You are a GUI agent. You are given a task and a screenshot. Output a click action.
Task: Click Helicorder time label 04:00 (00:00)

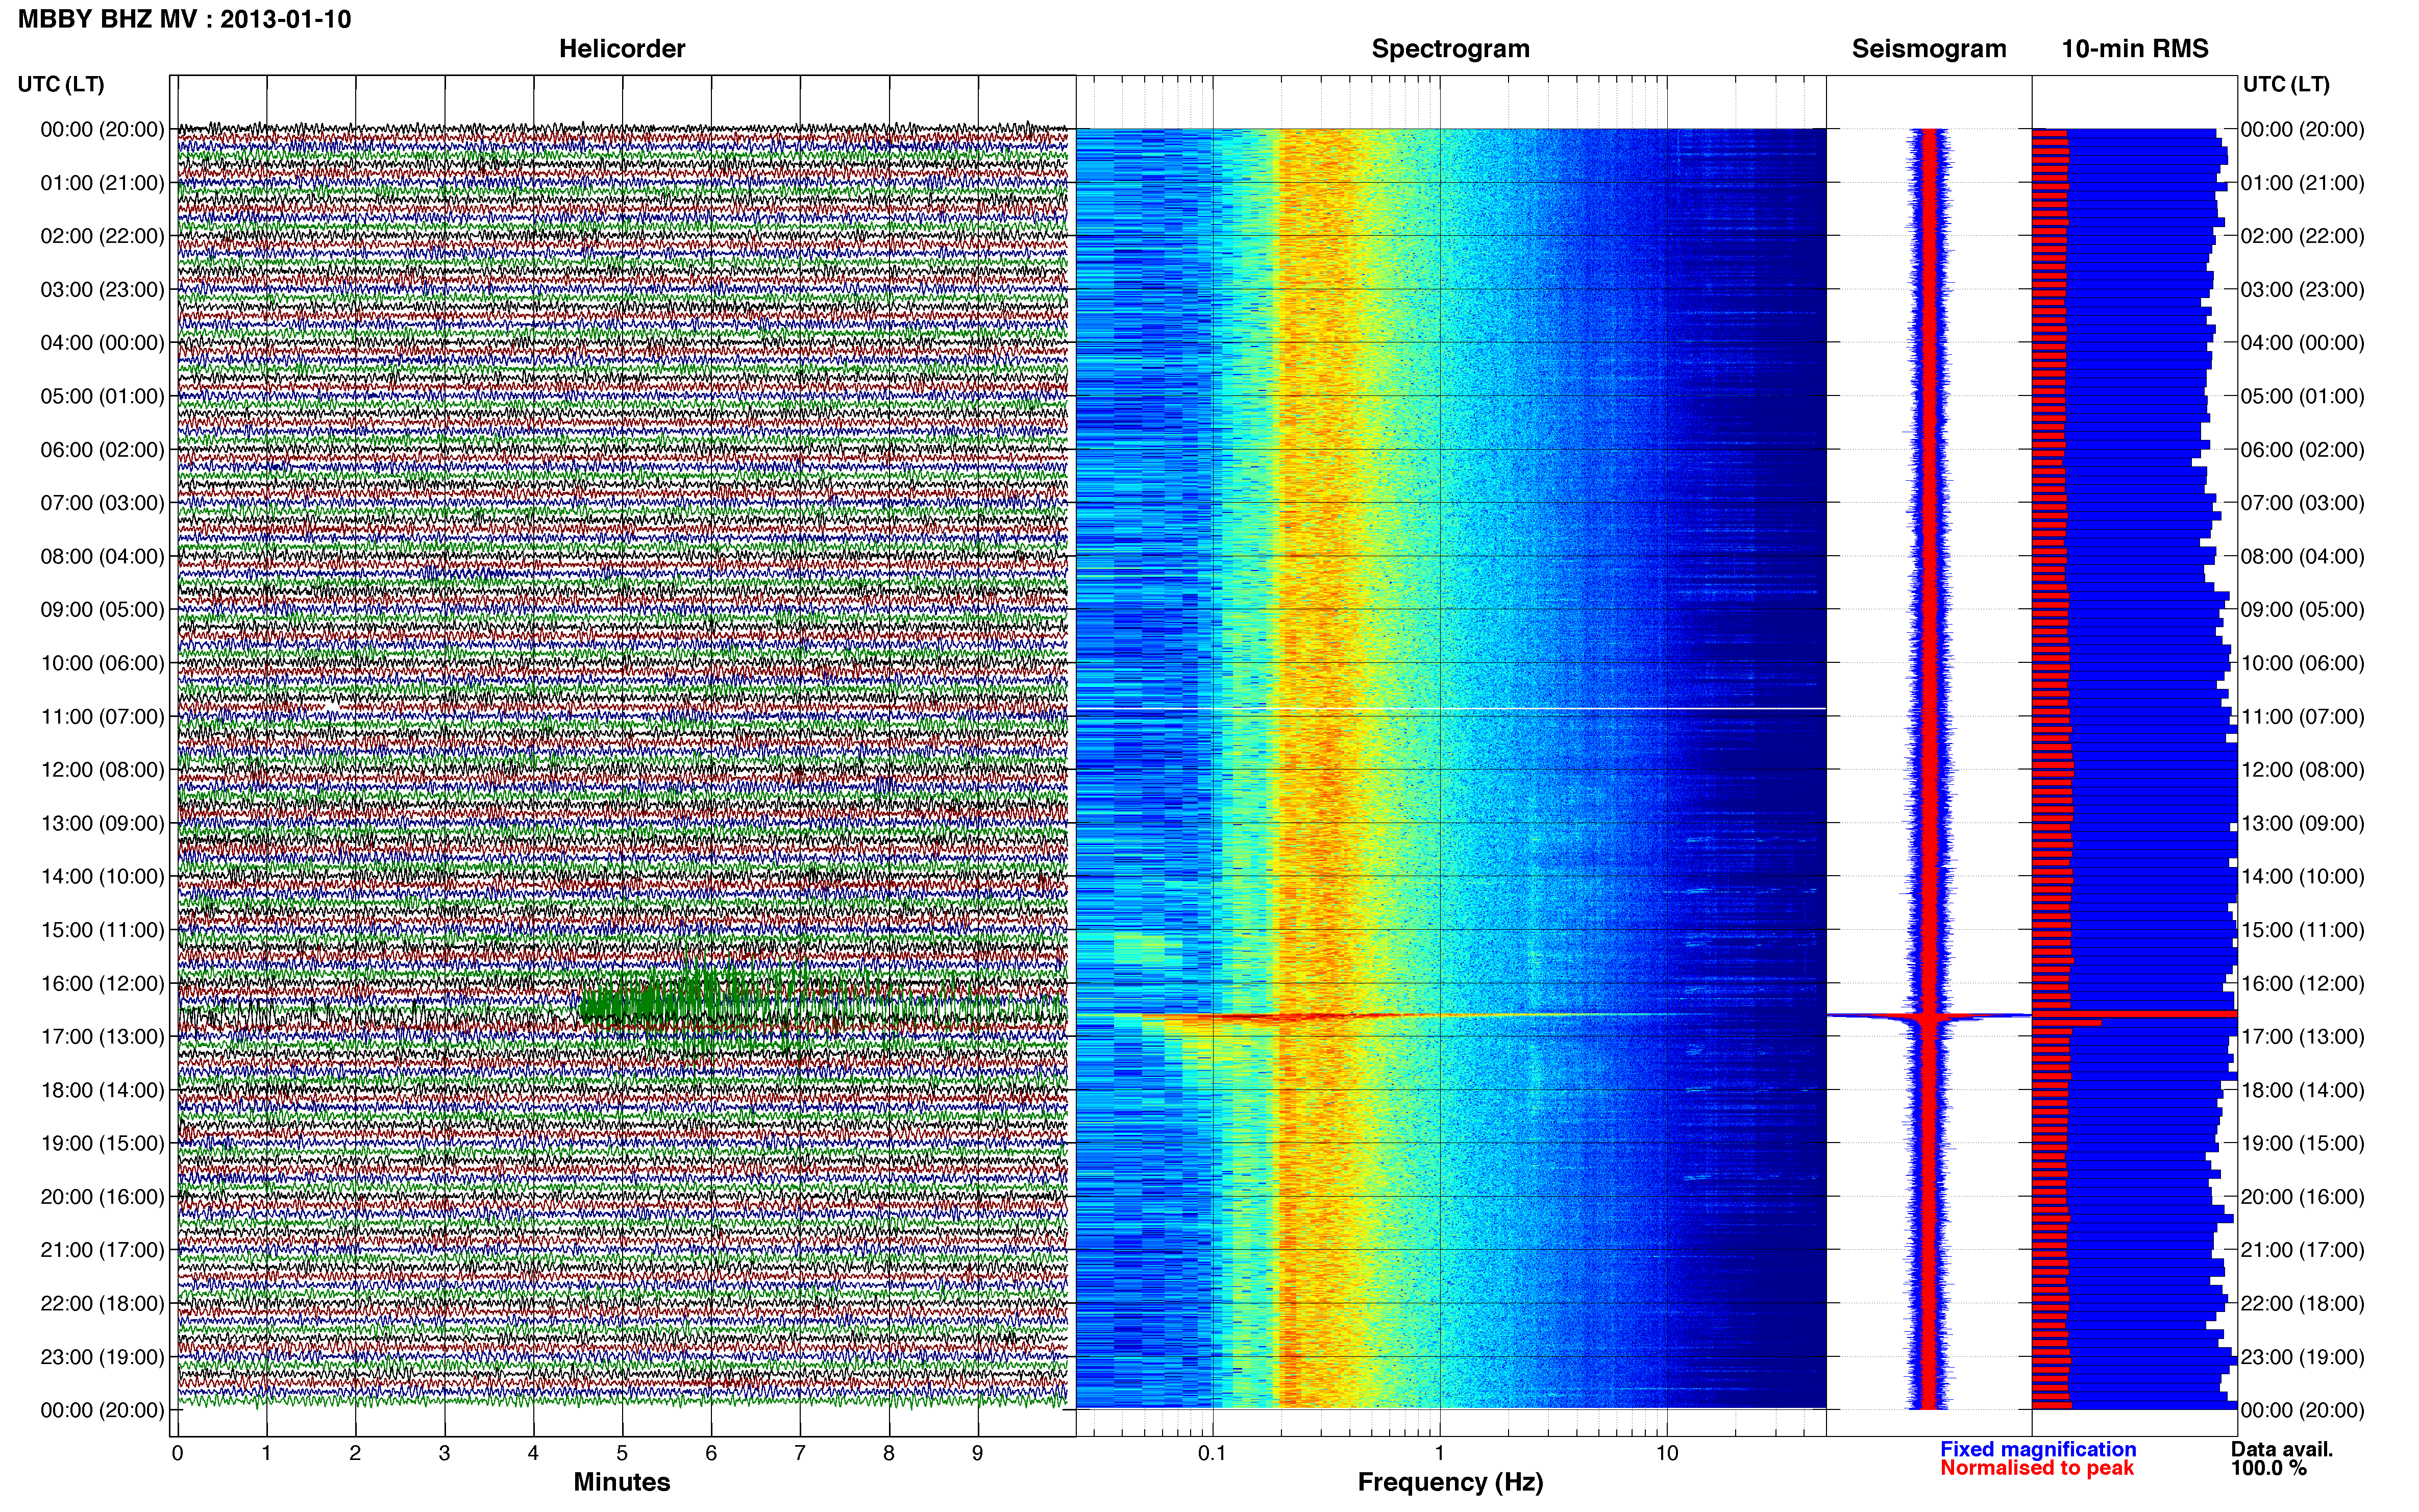click(102, 343)
